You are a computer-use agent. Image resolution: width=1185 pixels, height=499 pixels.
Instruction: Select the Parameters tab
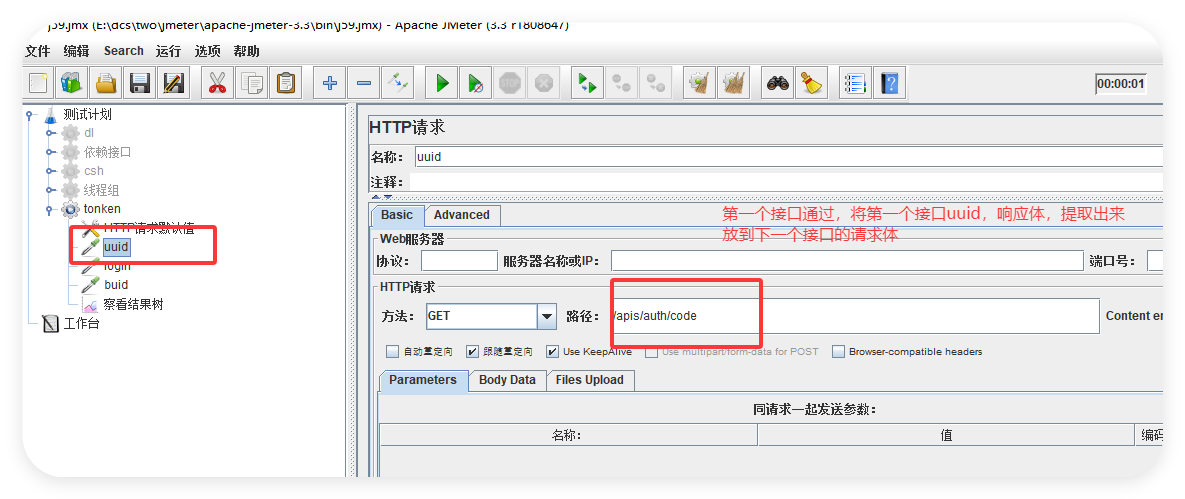[x=423, y=380]
